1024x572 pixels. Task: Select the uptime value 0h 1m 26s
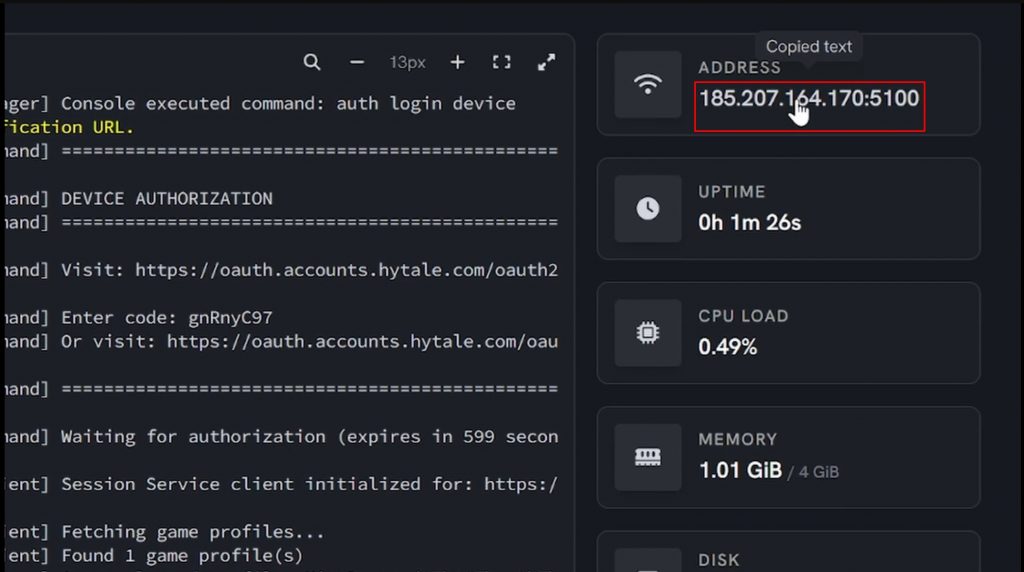[x=750, y=223]
